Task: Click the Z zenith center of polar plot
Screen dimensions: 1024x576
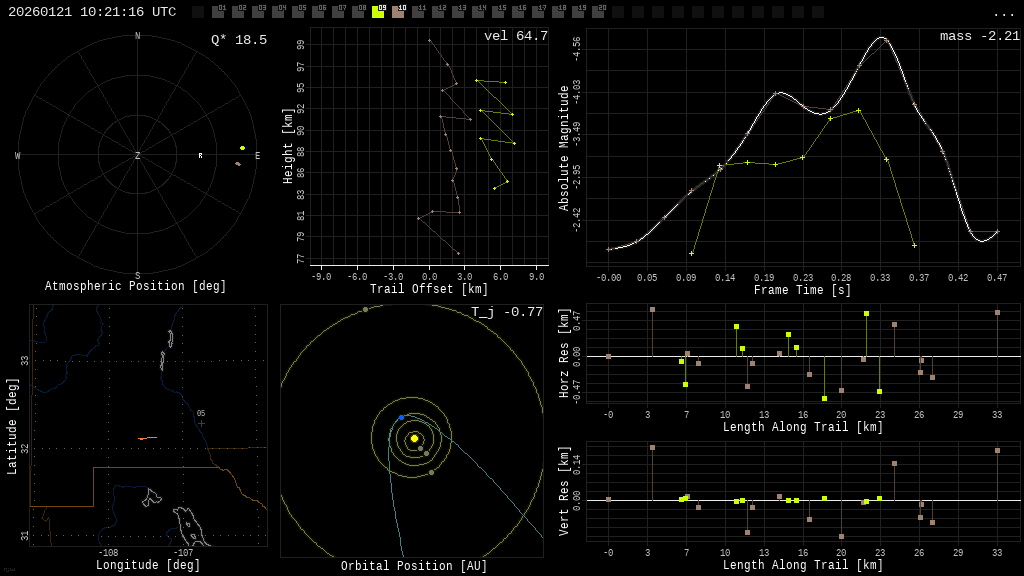Action: [138, 156]
